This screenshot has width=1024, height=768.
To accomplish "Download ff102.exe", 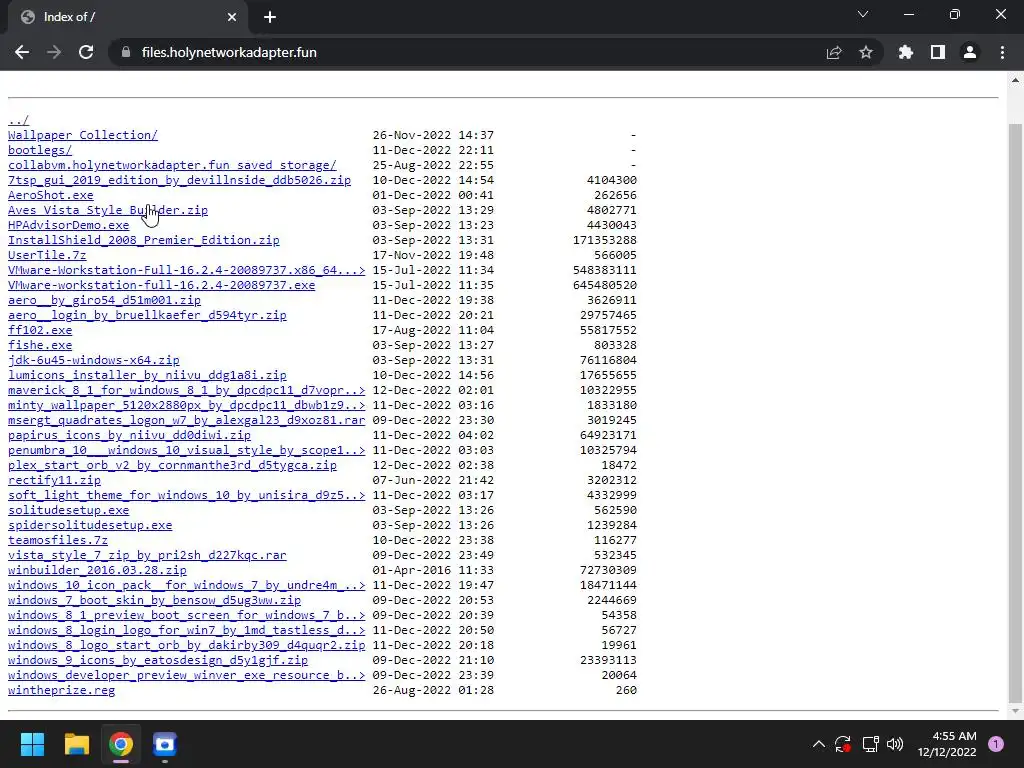I will (40, 330).
